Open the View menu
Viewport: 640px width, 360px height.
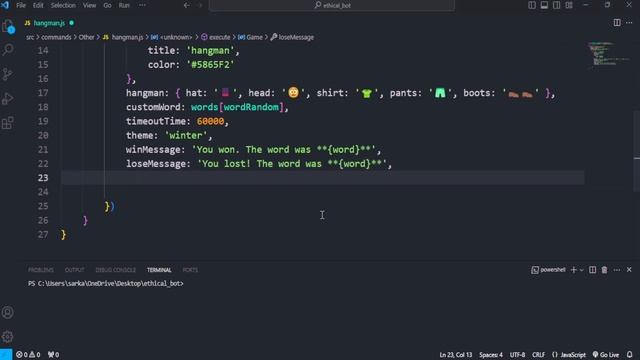[x=89, y=5]
